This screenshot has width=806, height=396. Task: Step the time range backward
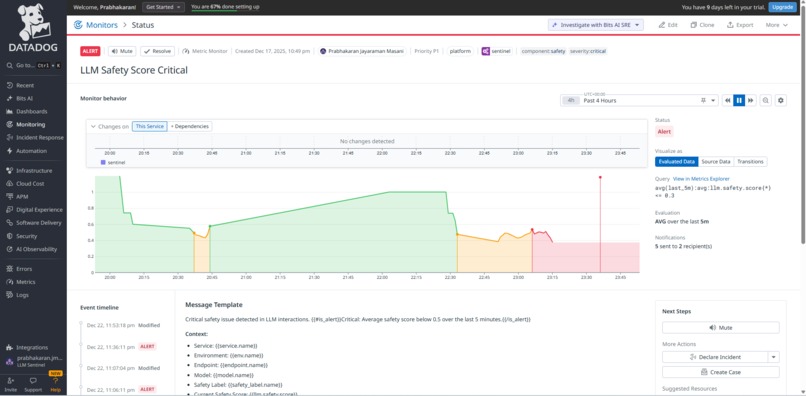click(728, 100)
